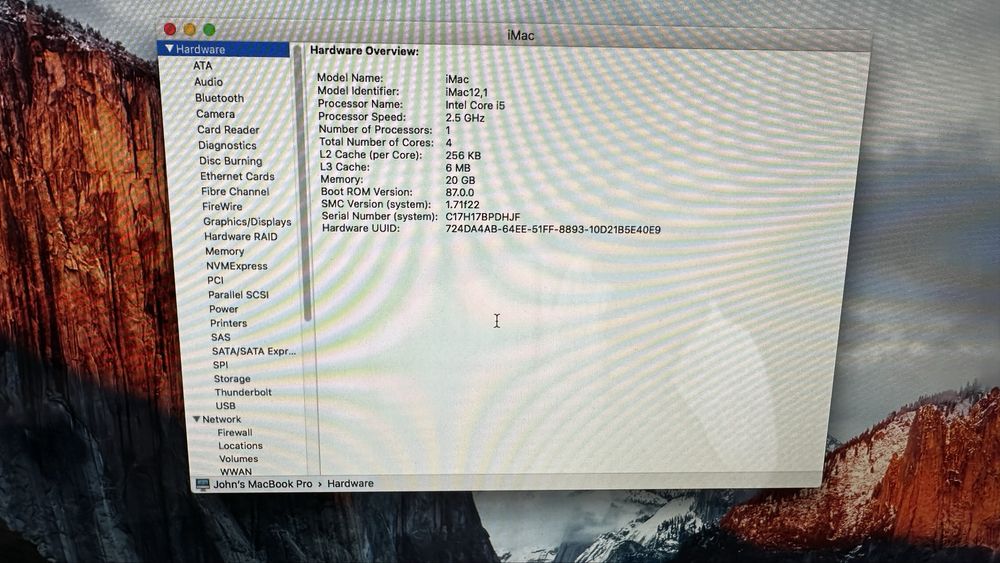Select Audio in the sidebar
Viewport: 1000px width, 563px height.
click(209, 82)
